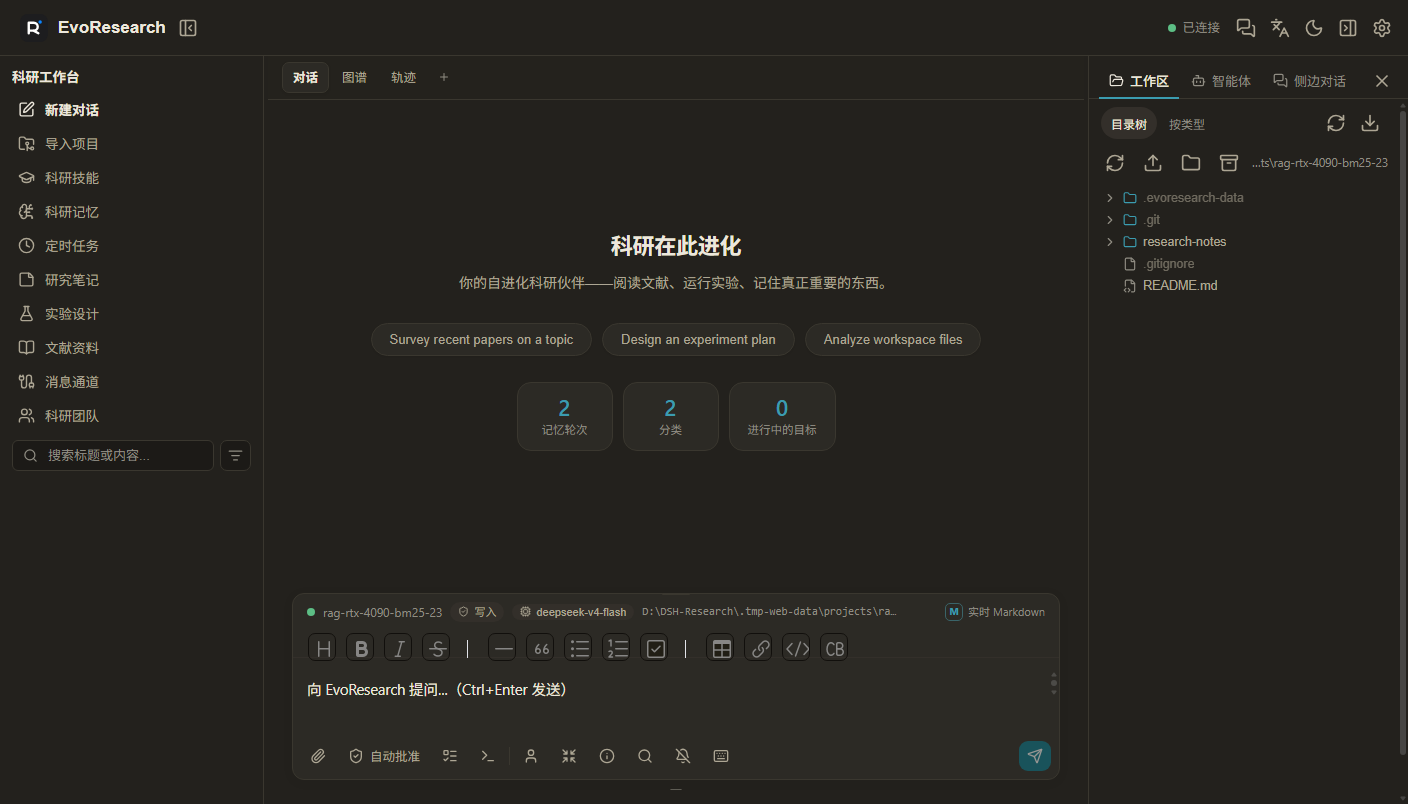Image resolution: width=1408 pixels, height=804 pixels.
Task: Apply italic formatting in the editor
Action: click(400, 648)
